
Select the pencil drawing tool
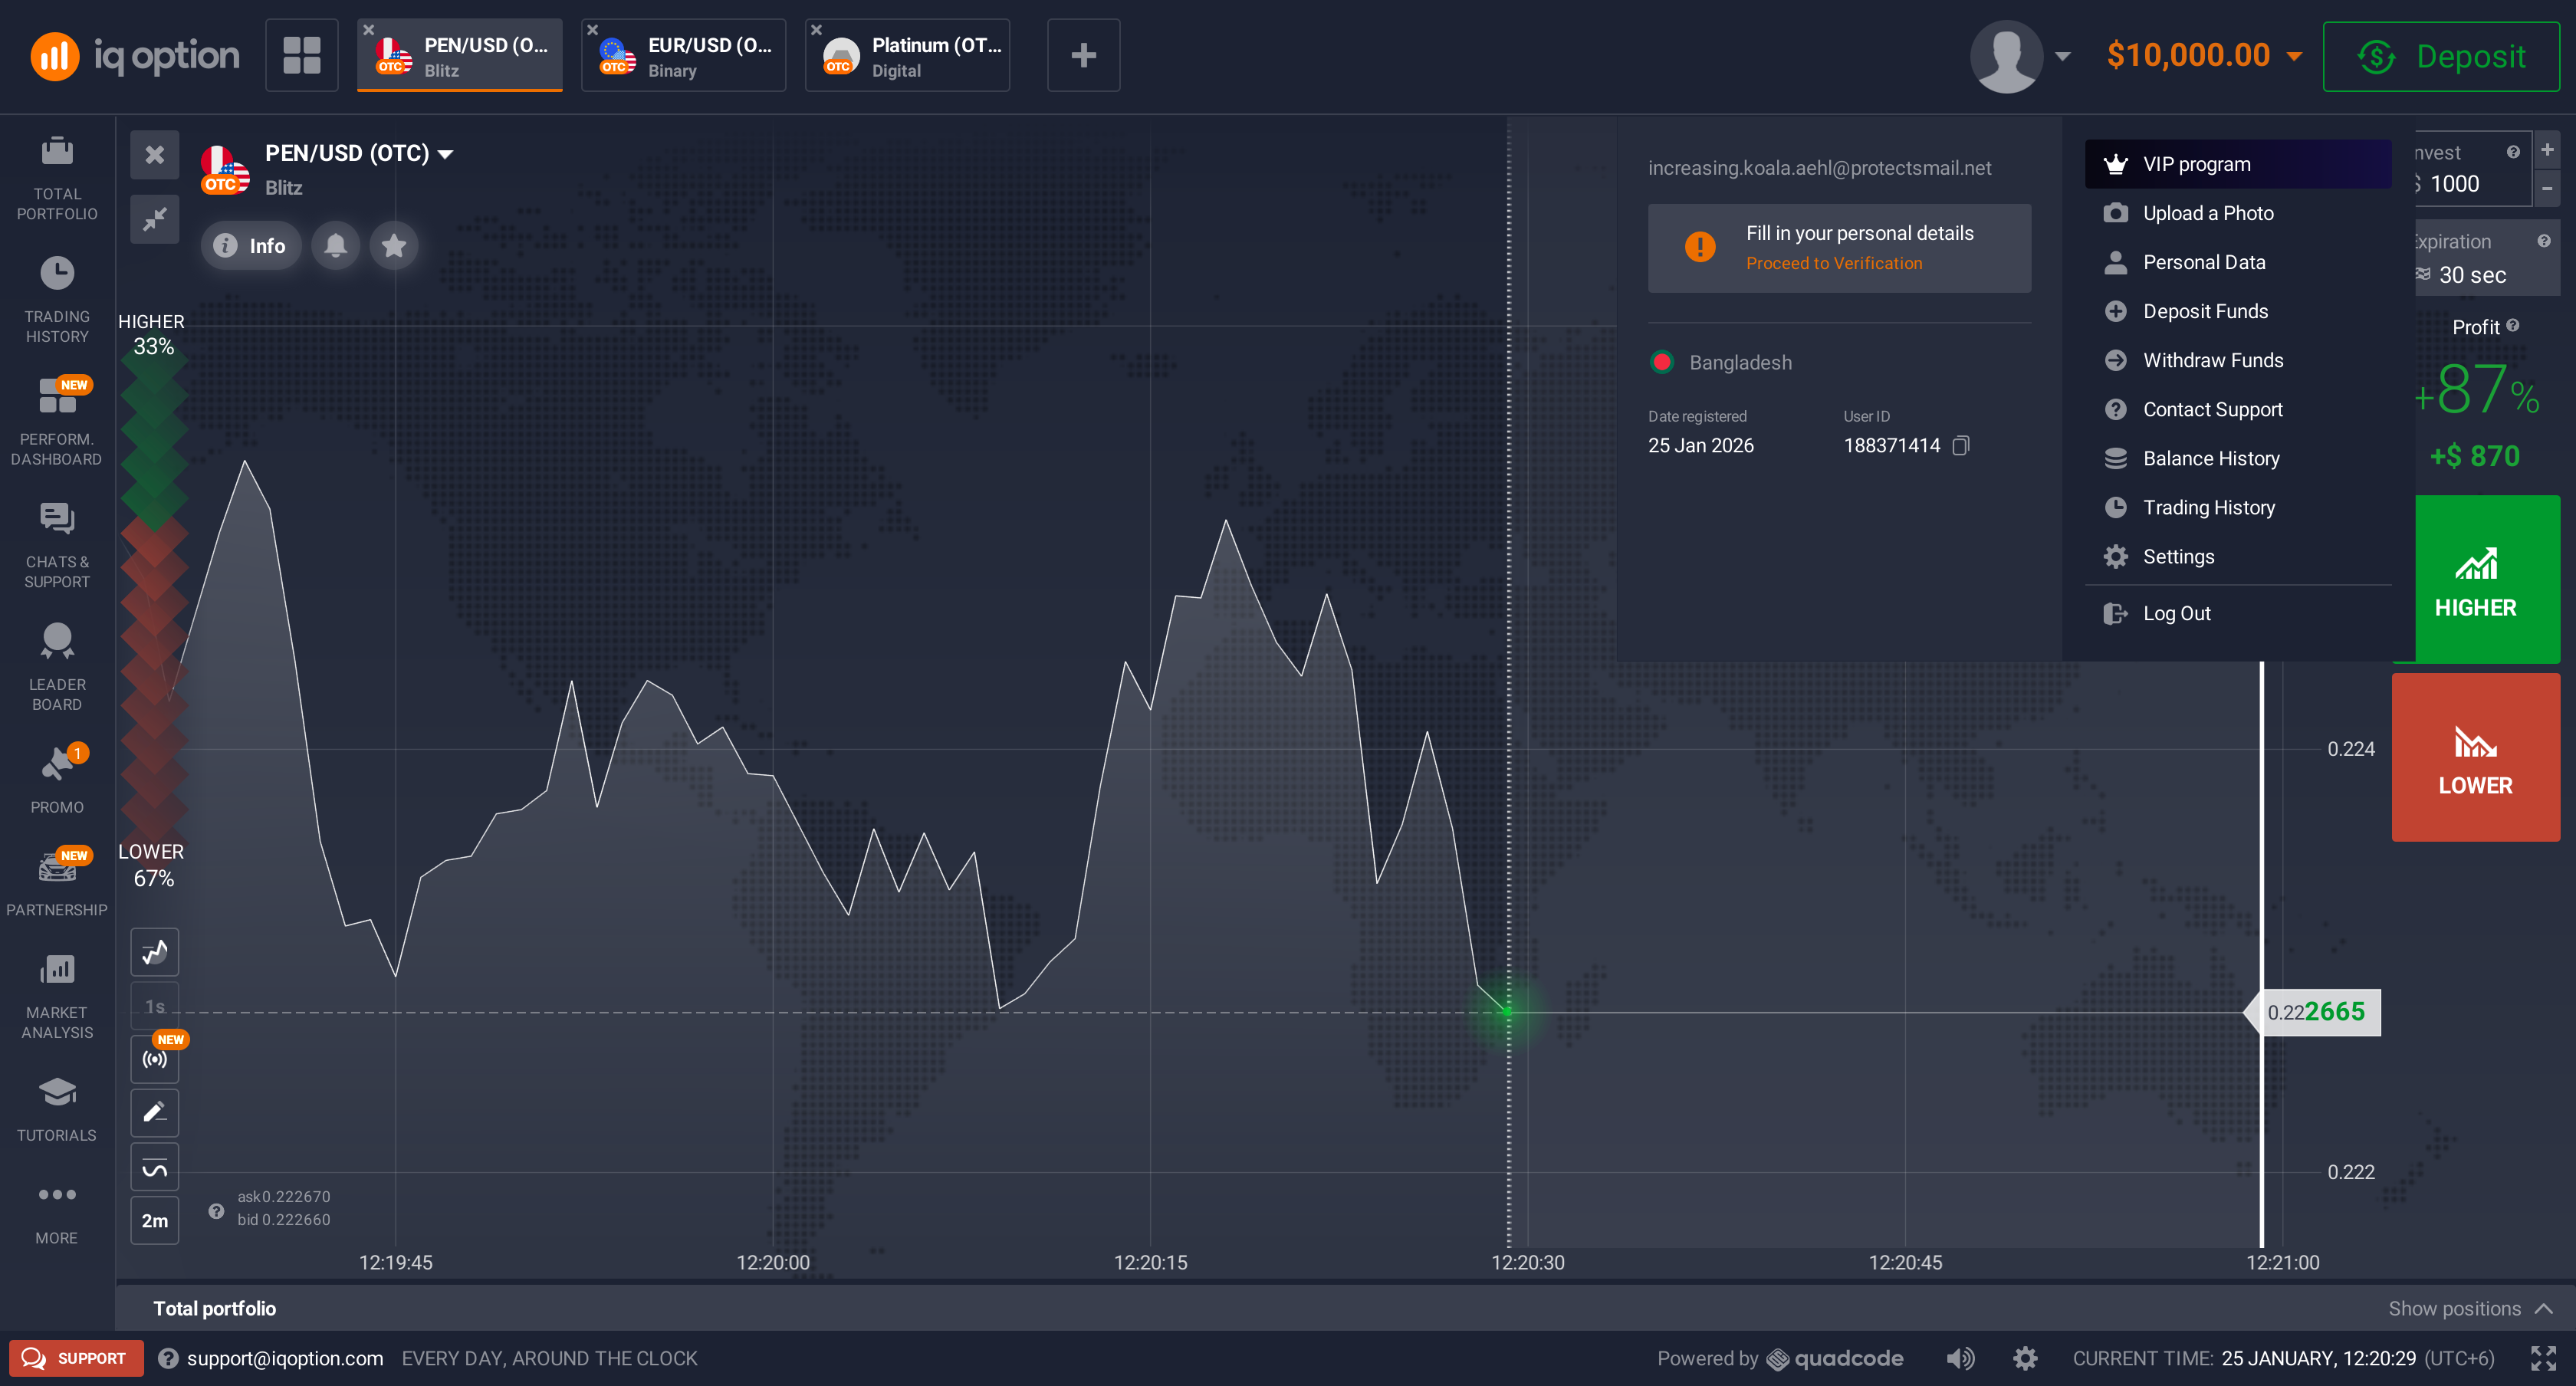point(154,1112)
